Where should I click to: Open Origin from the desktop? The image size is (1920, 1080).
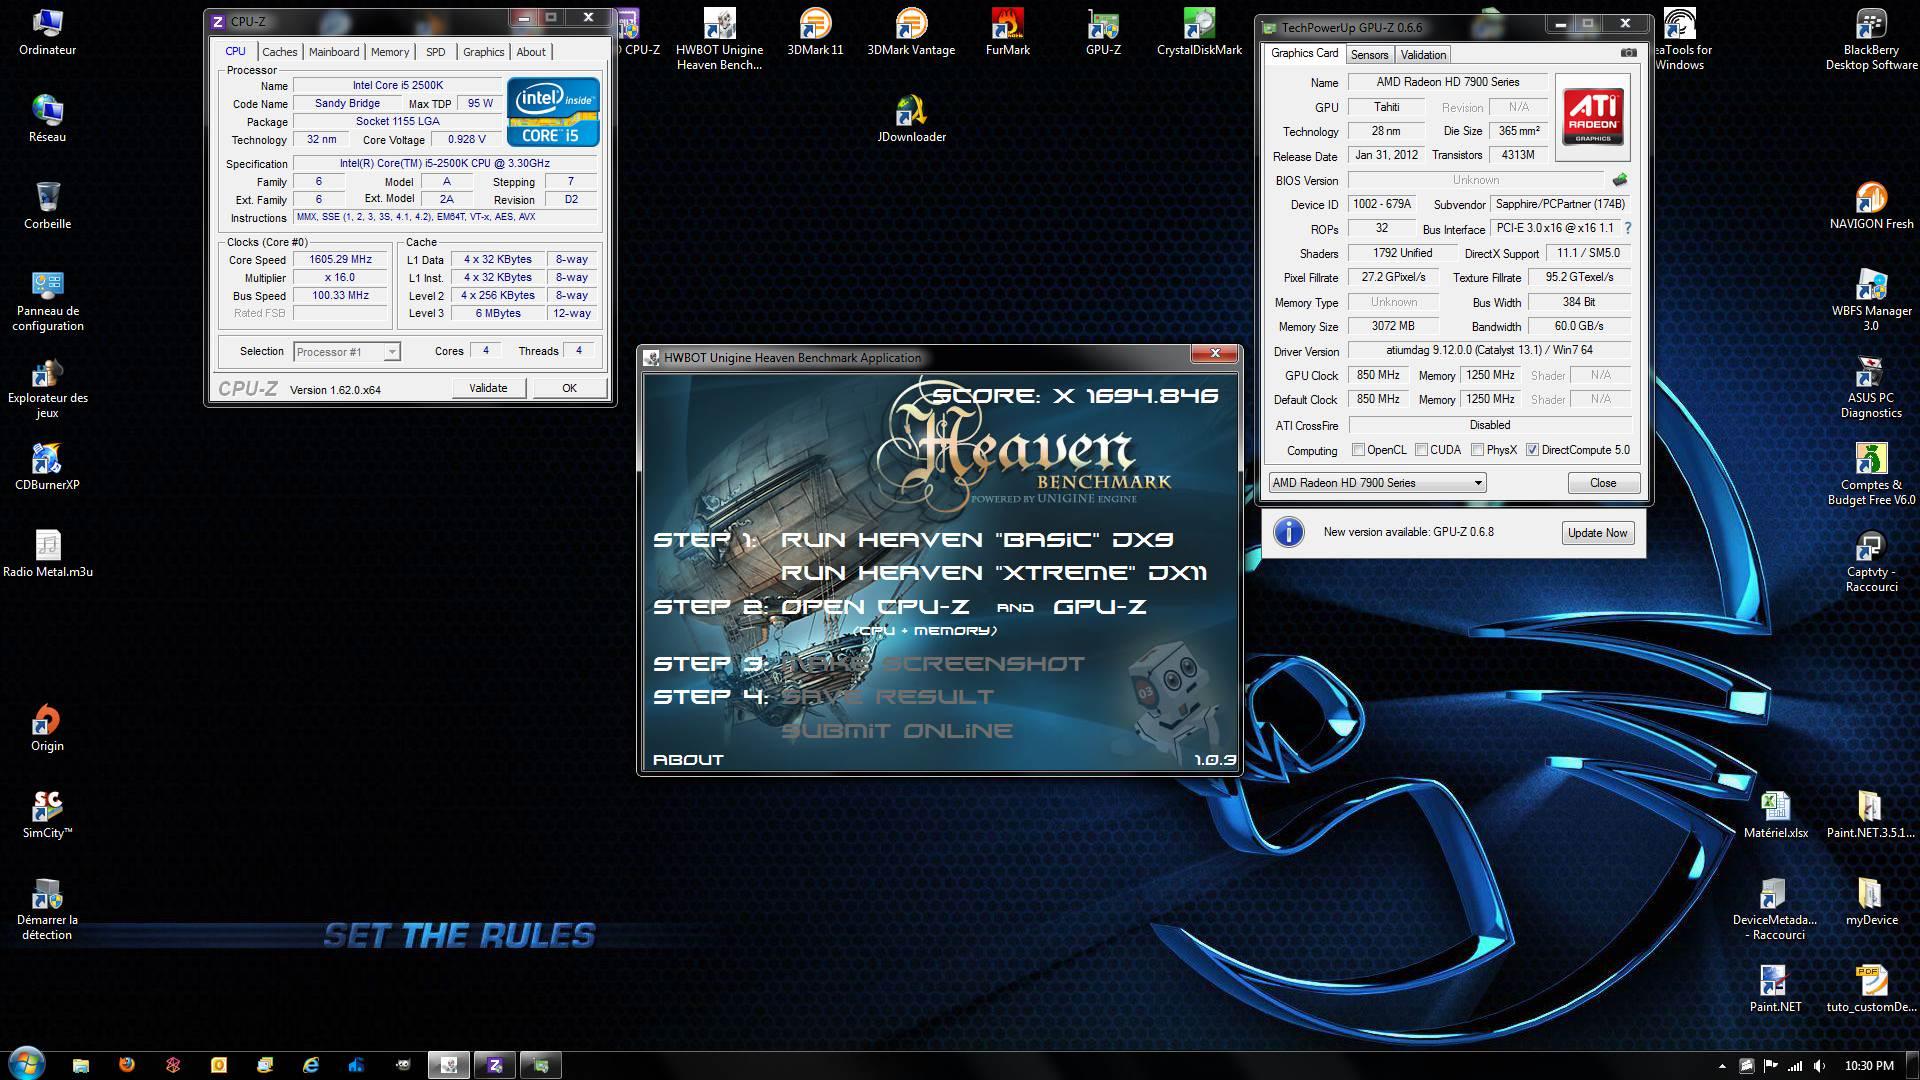click(47, 728)
